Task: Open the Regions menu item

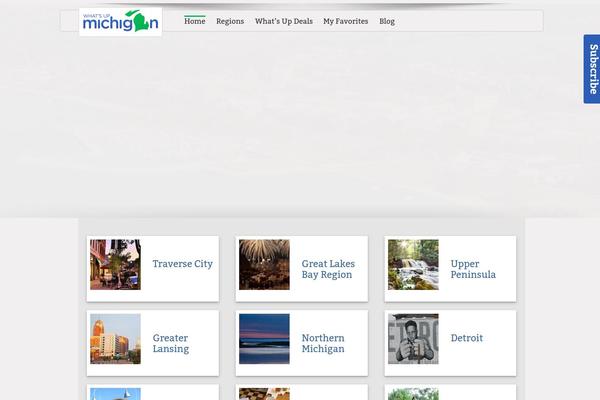Action: 230,21
